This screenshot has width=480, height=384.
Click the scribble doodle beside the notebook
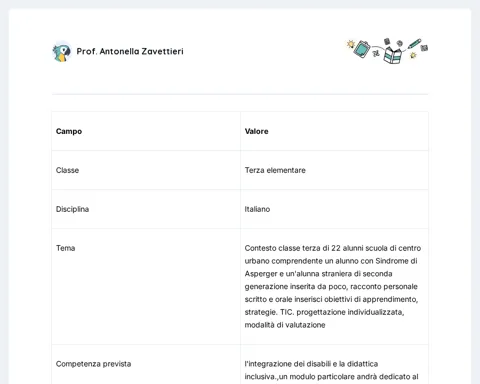click(376, 53)
